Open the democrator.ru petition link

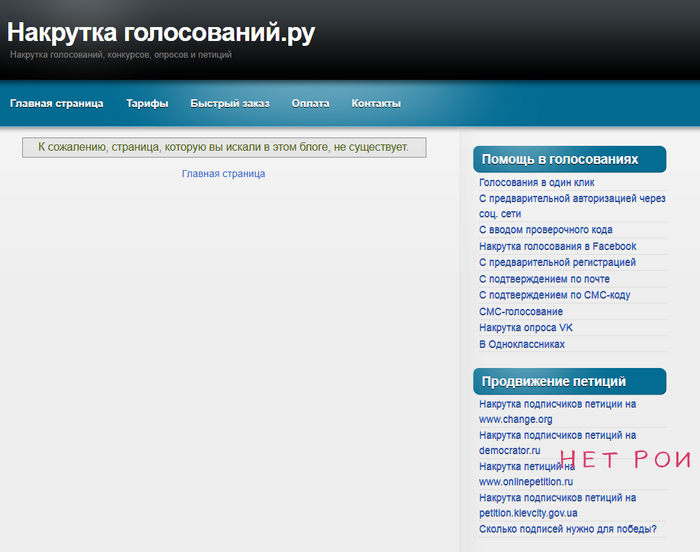click(558, 443)
